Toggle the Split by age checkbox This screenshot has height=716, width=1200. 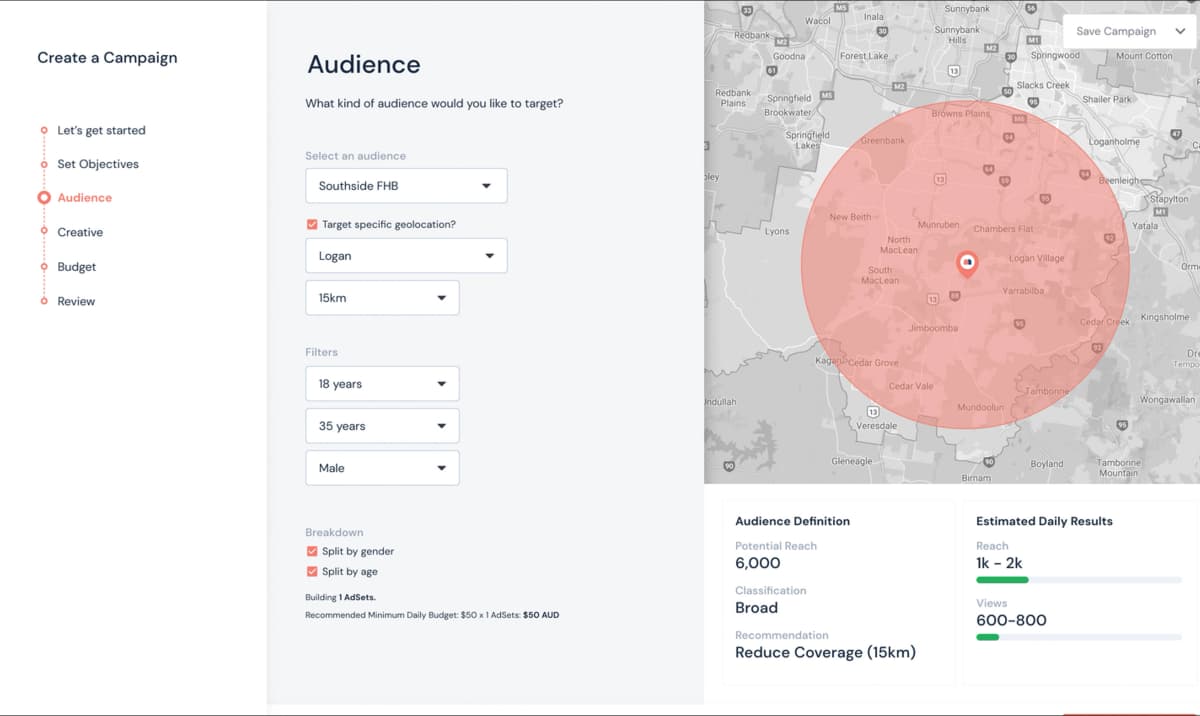pyautogui.click(x=312, y=572)
